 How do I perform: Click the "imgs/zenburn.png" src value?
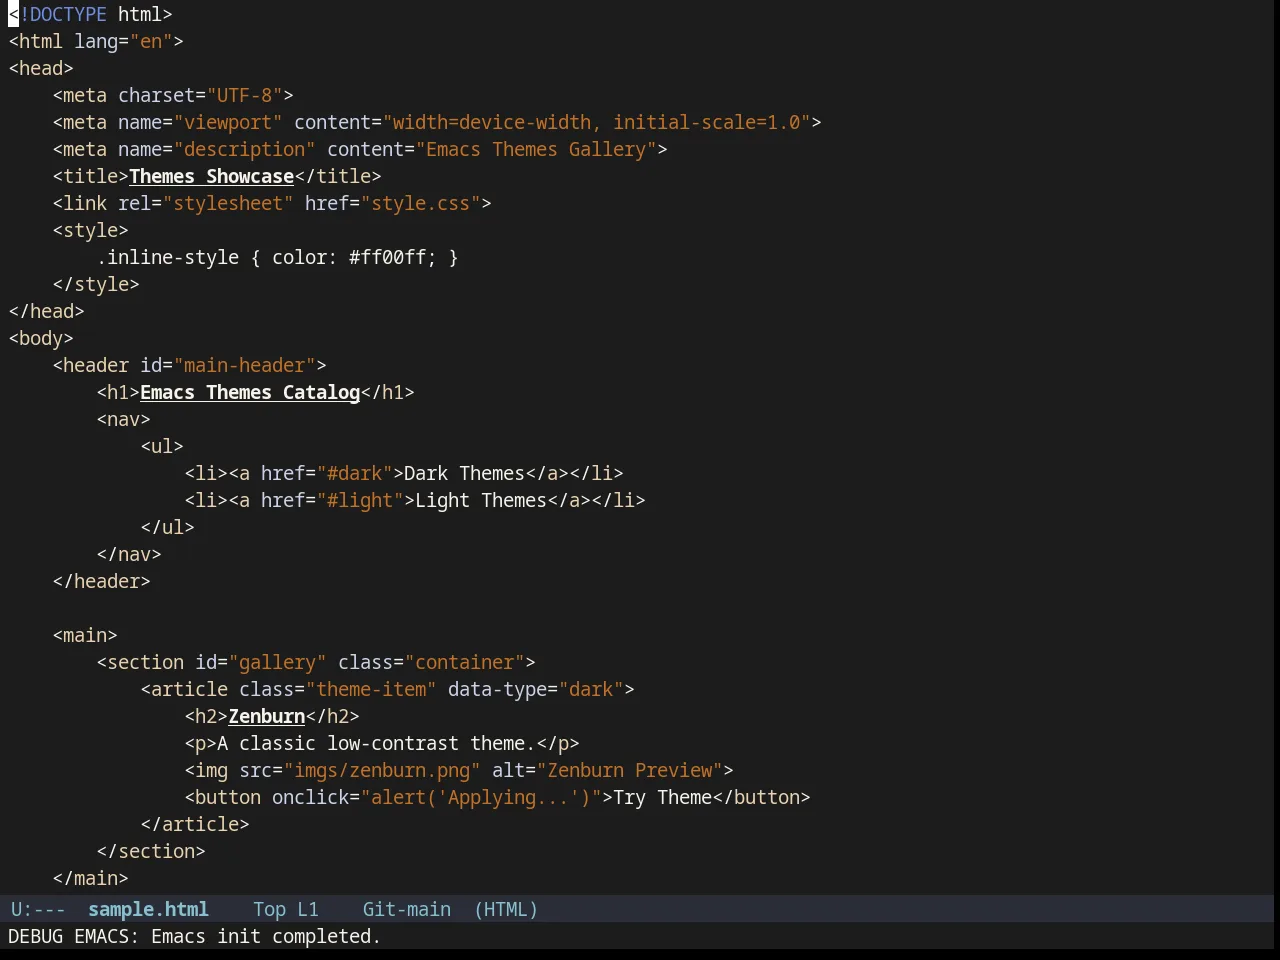tap(382, 770)
